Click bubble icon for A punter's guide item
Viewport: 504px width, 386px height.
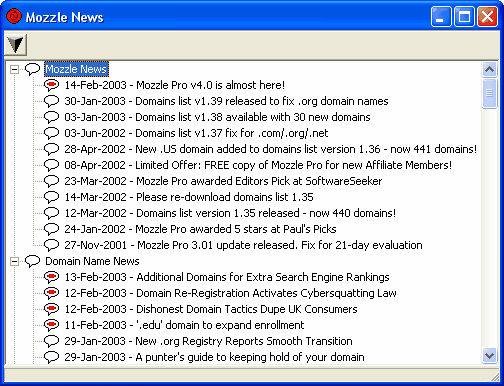pos(52,357)
